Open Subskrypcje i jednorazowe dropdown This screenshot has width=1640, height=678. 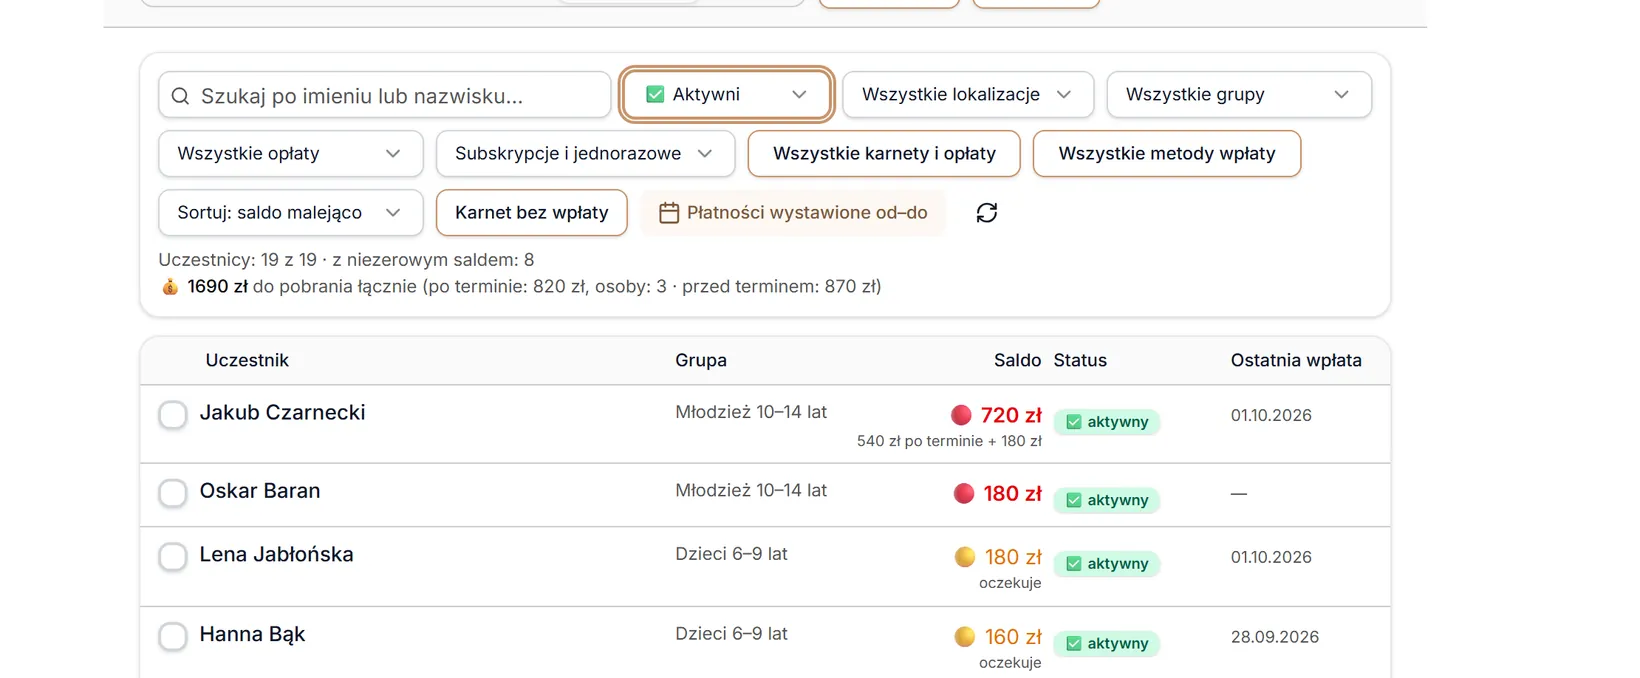point(585,153)
